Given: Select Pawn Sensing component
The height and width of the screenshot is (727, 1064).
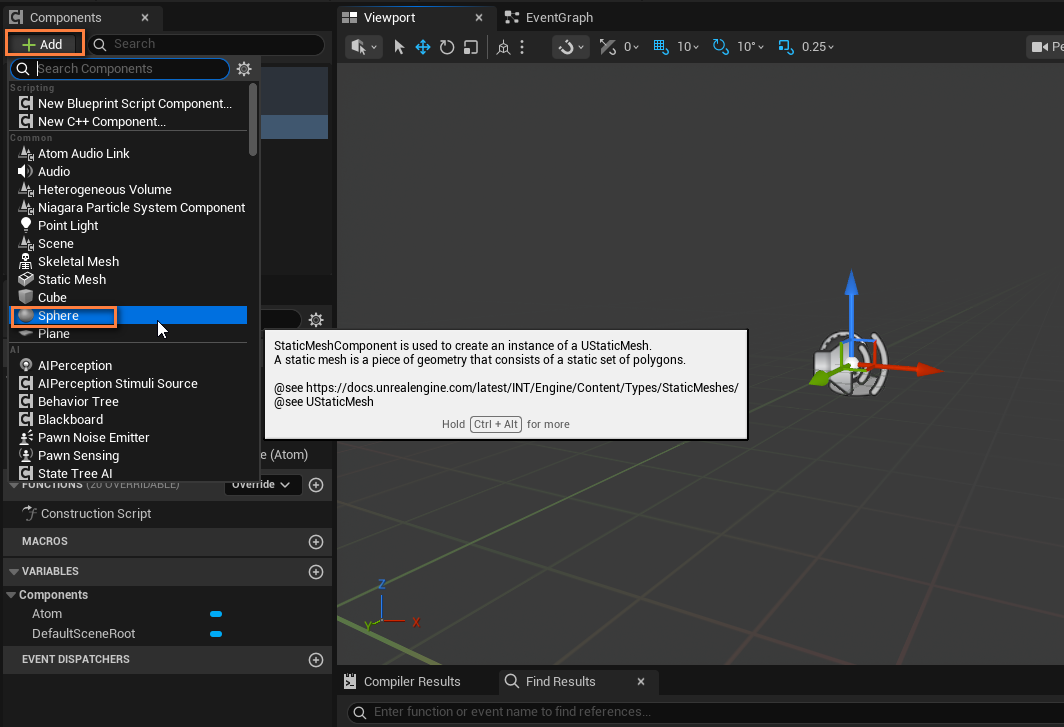Looking at the screenshot, I should (x=128, y=455).
